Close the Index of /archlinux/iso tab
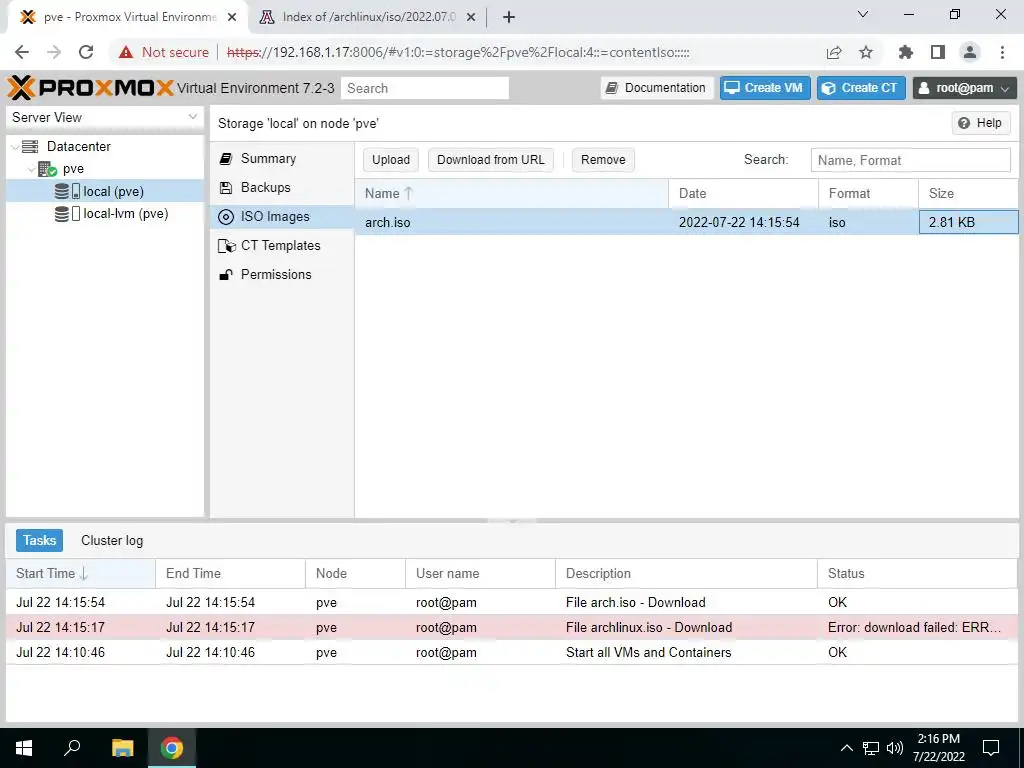The width and height of the screenshot is (1024, 768). point(471,17)
